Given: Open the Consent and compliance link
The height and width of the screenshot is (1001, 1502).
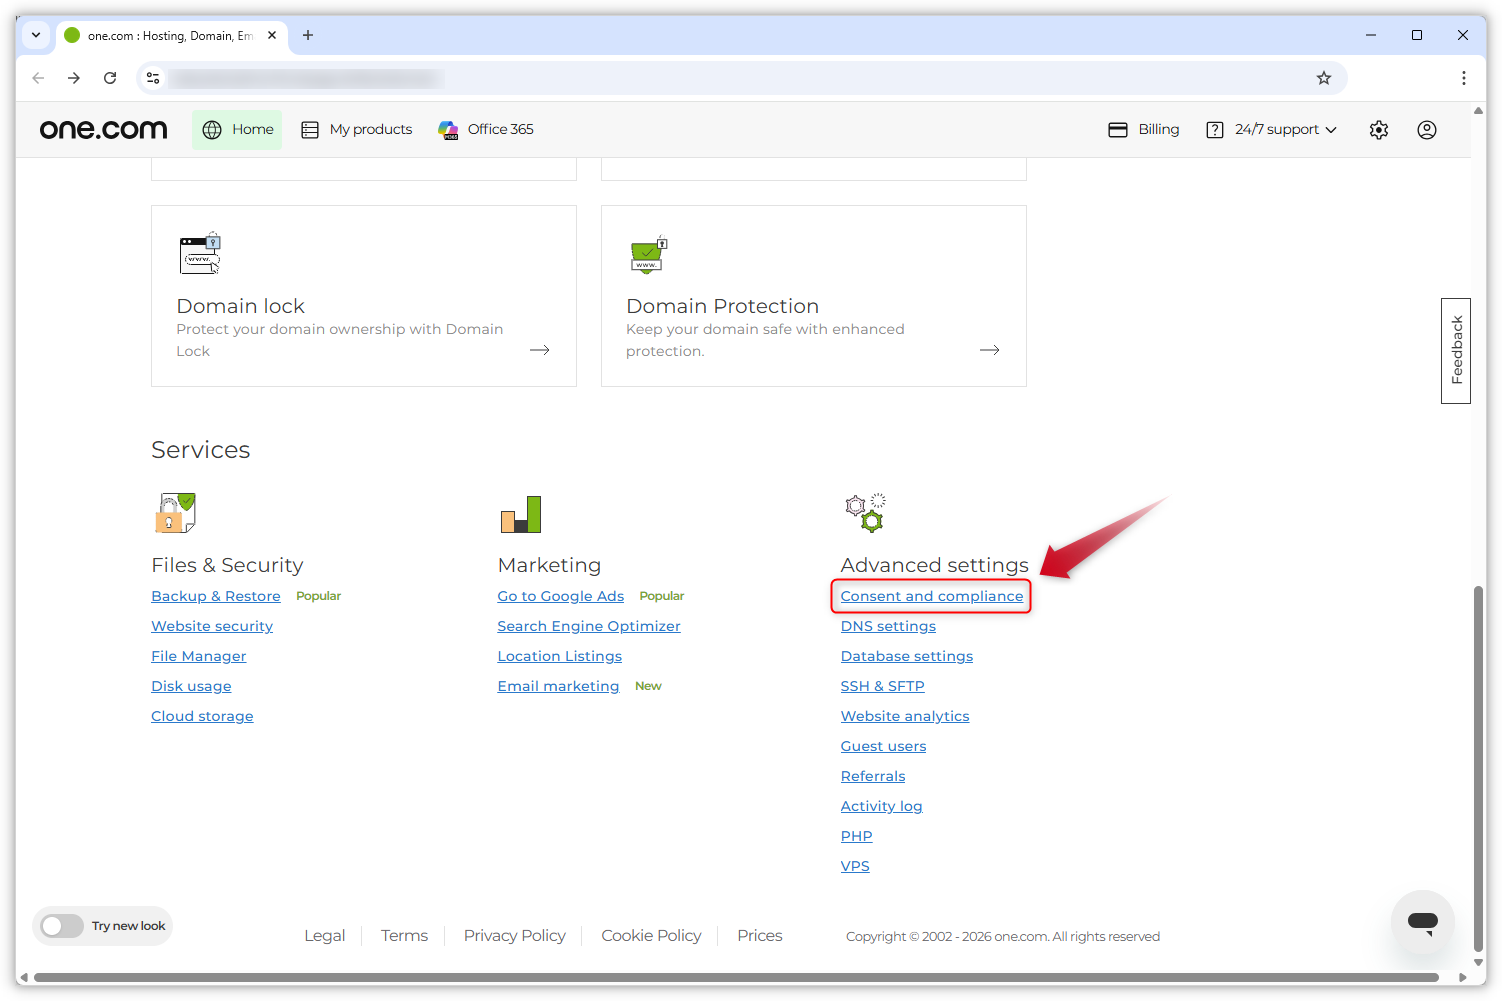Looking at the screenshot, I should pos(931,596).
